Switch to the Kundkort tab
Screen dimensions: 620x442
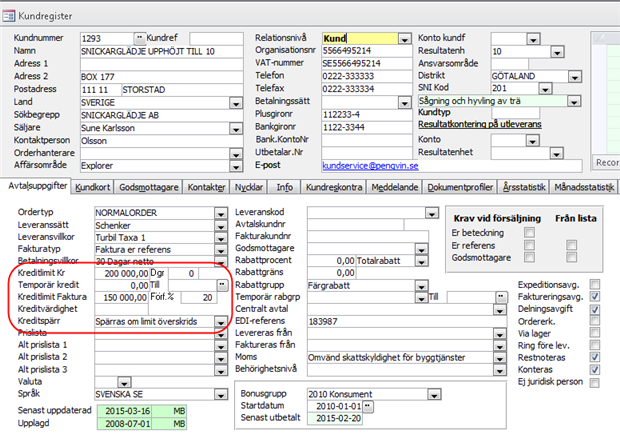click(92, 187)
